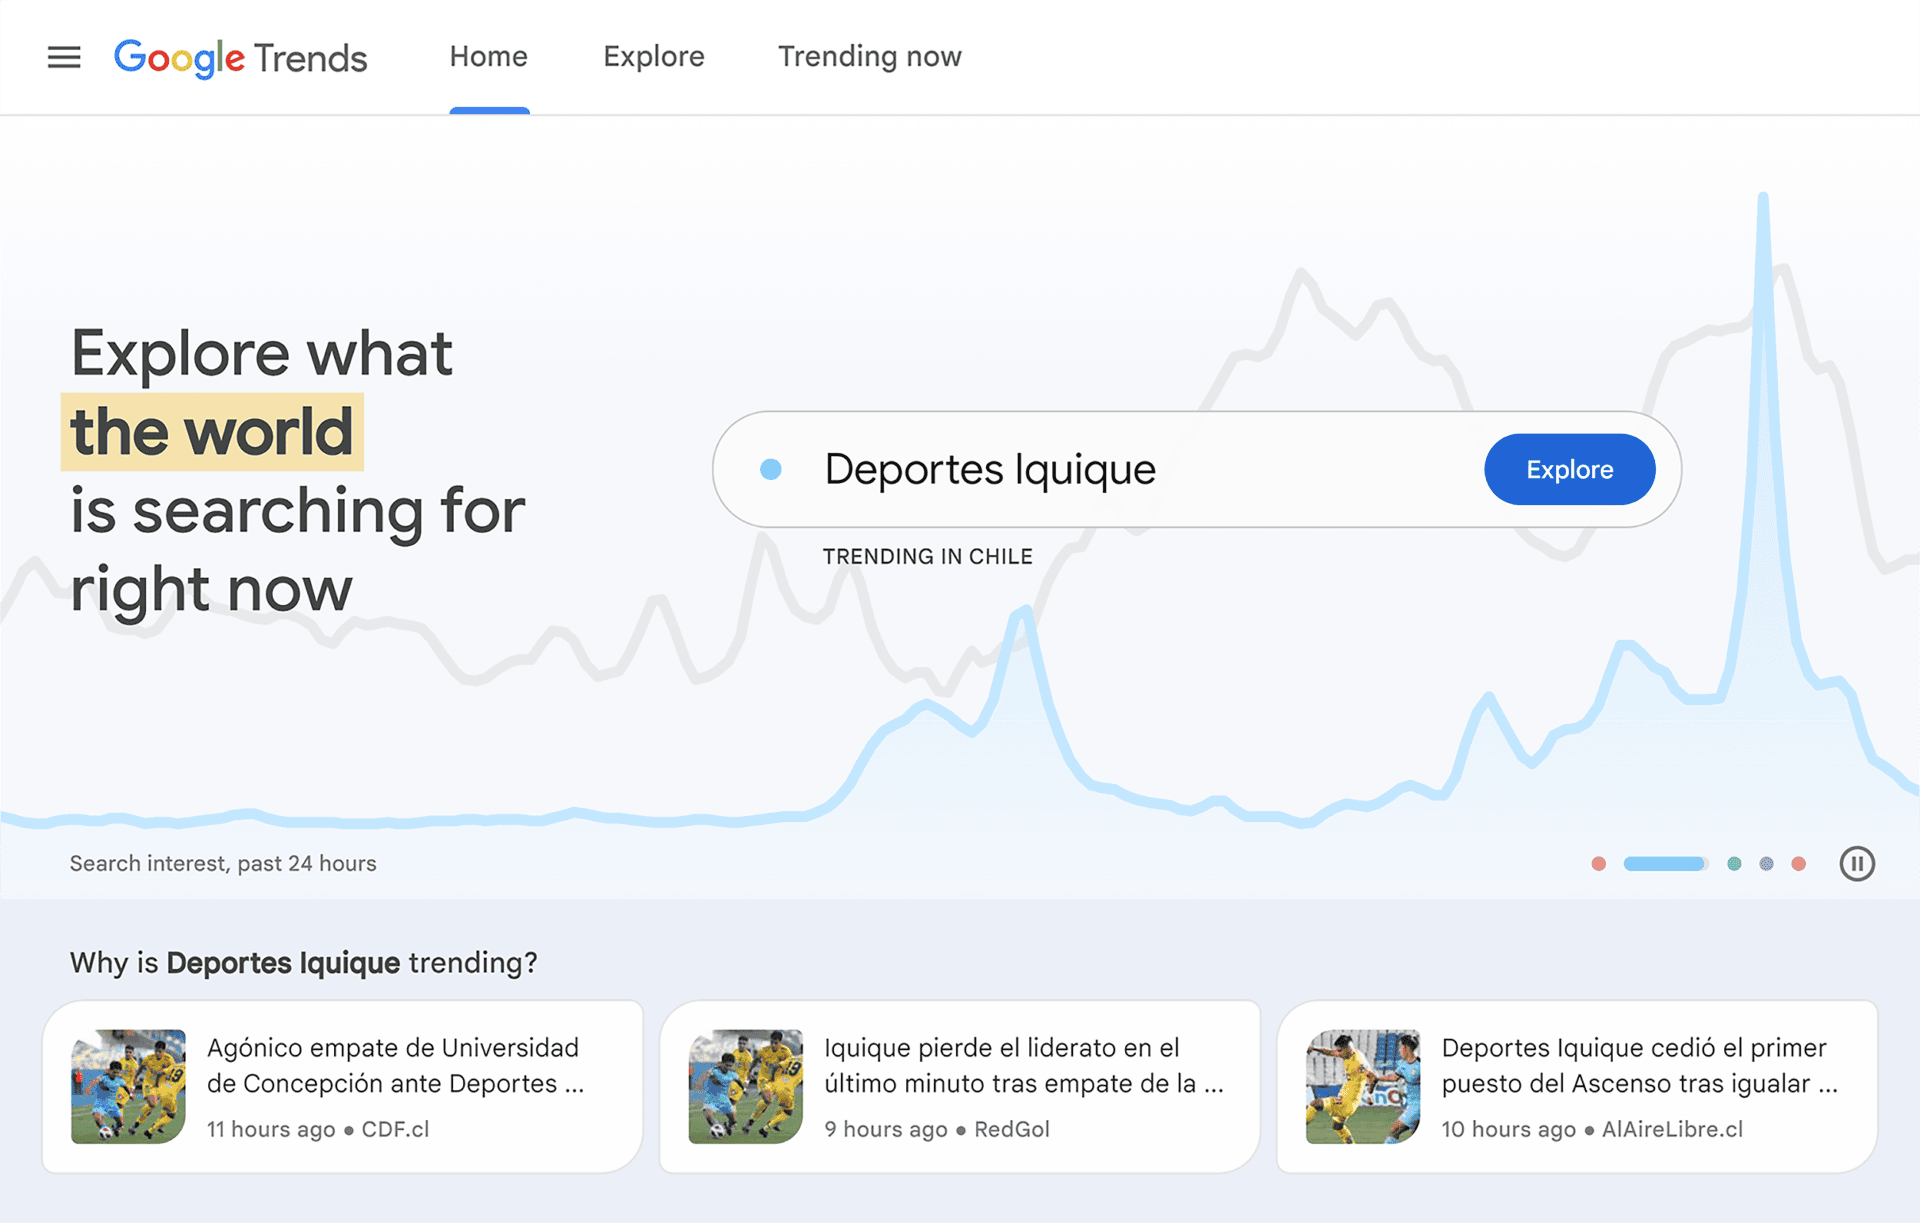Viewport: 1920px width, 1223px height.
Task: Select the teal dotted carousel indicator
Action: click(1735, 862)
